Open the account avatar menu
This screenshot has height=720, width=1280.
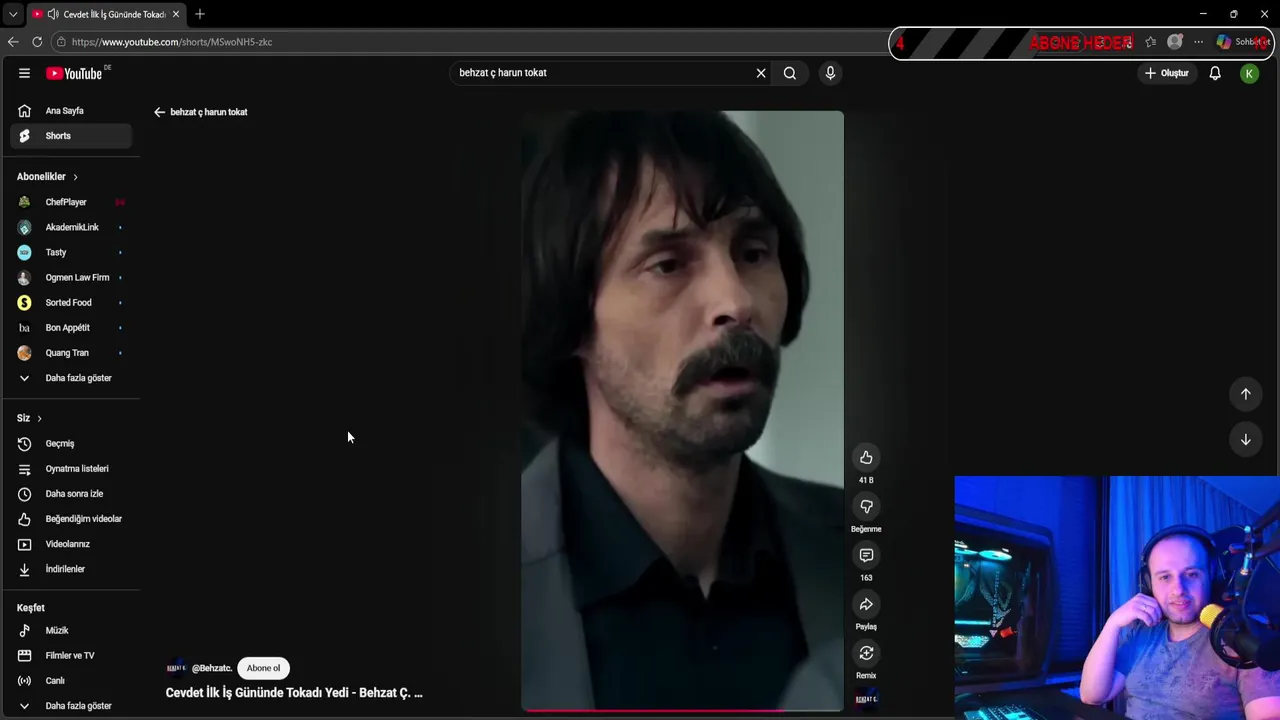coord(1249,73)
